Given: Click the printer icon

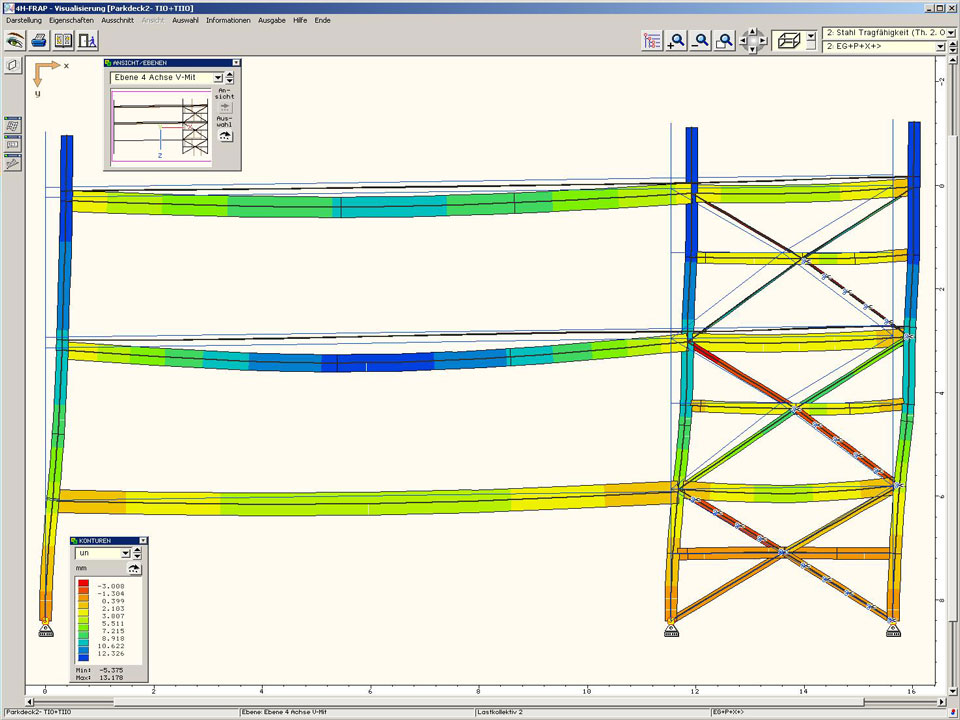Looking at the screenshot, I should [39, 41].
